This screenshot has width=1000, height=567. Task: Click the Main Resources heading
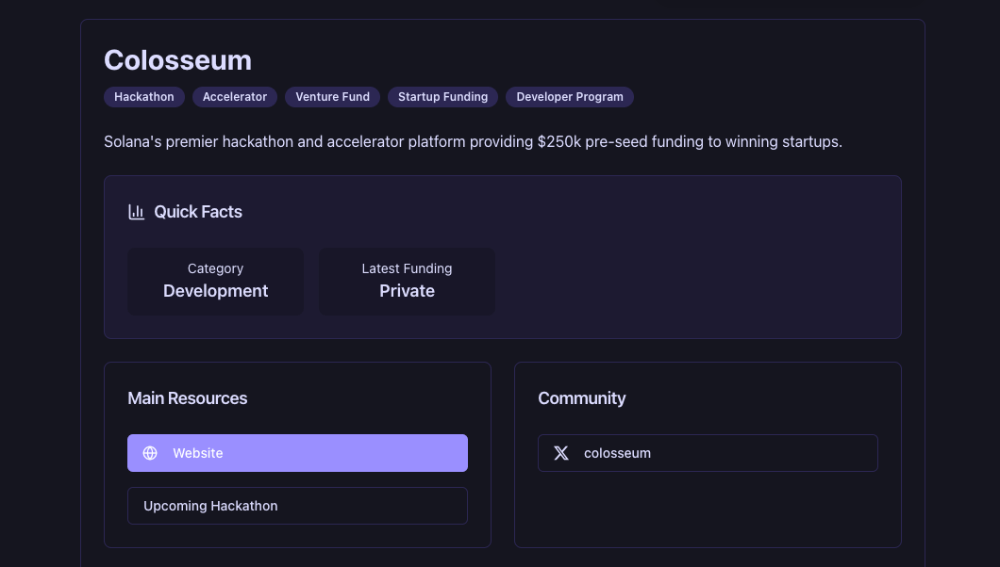pyautogui.click(x=187, y=398)
